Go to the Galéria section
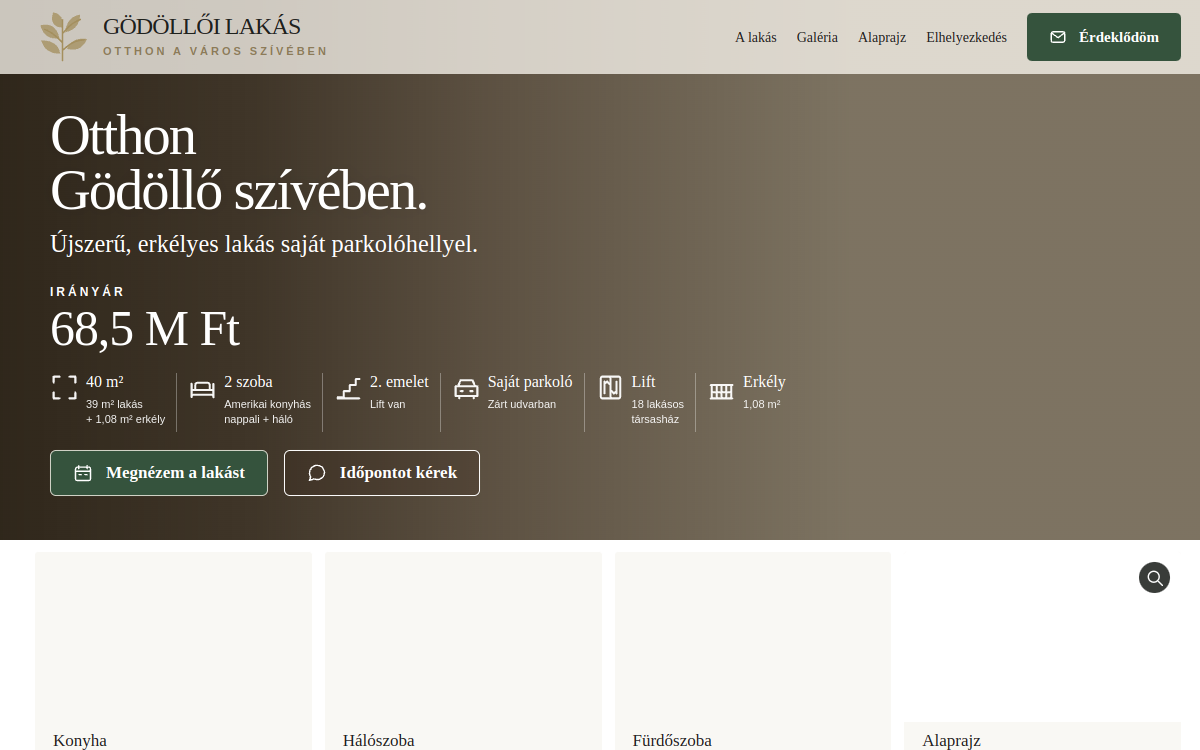The width and height of the screenshot is (1200, 750). click(817, 37)
